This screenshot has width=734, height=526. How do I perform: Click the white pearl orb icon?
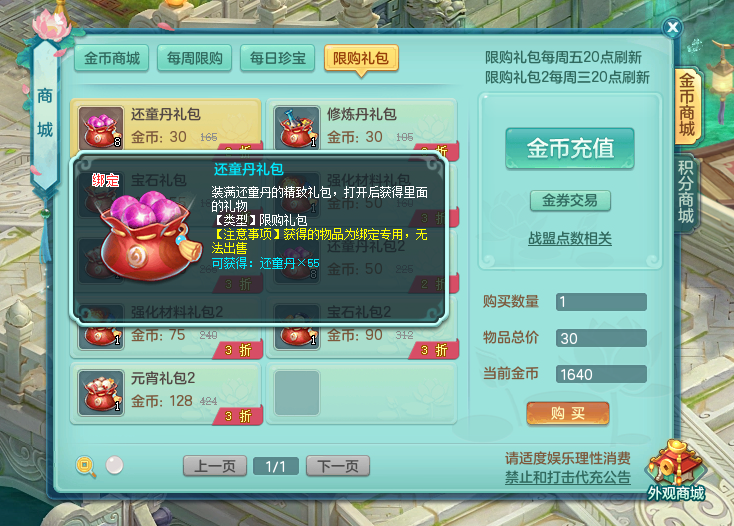(114, 465)
